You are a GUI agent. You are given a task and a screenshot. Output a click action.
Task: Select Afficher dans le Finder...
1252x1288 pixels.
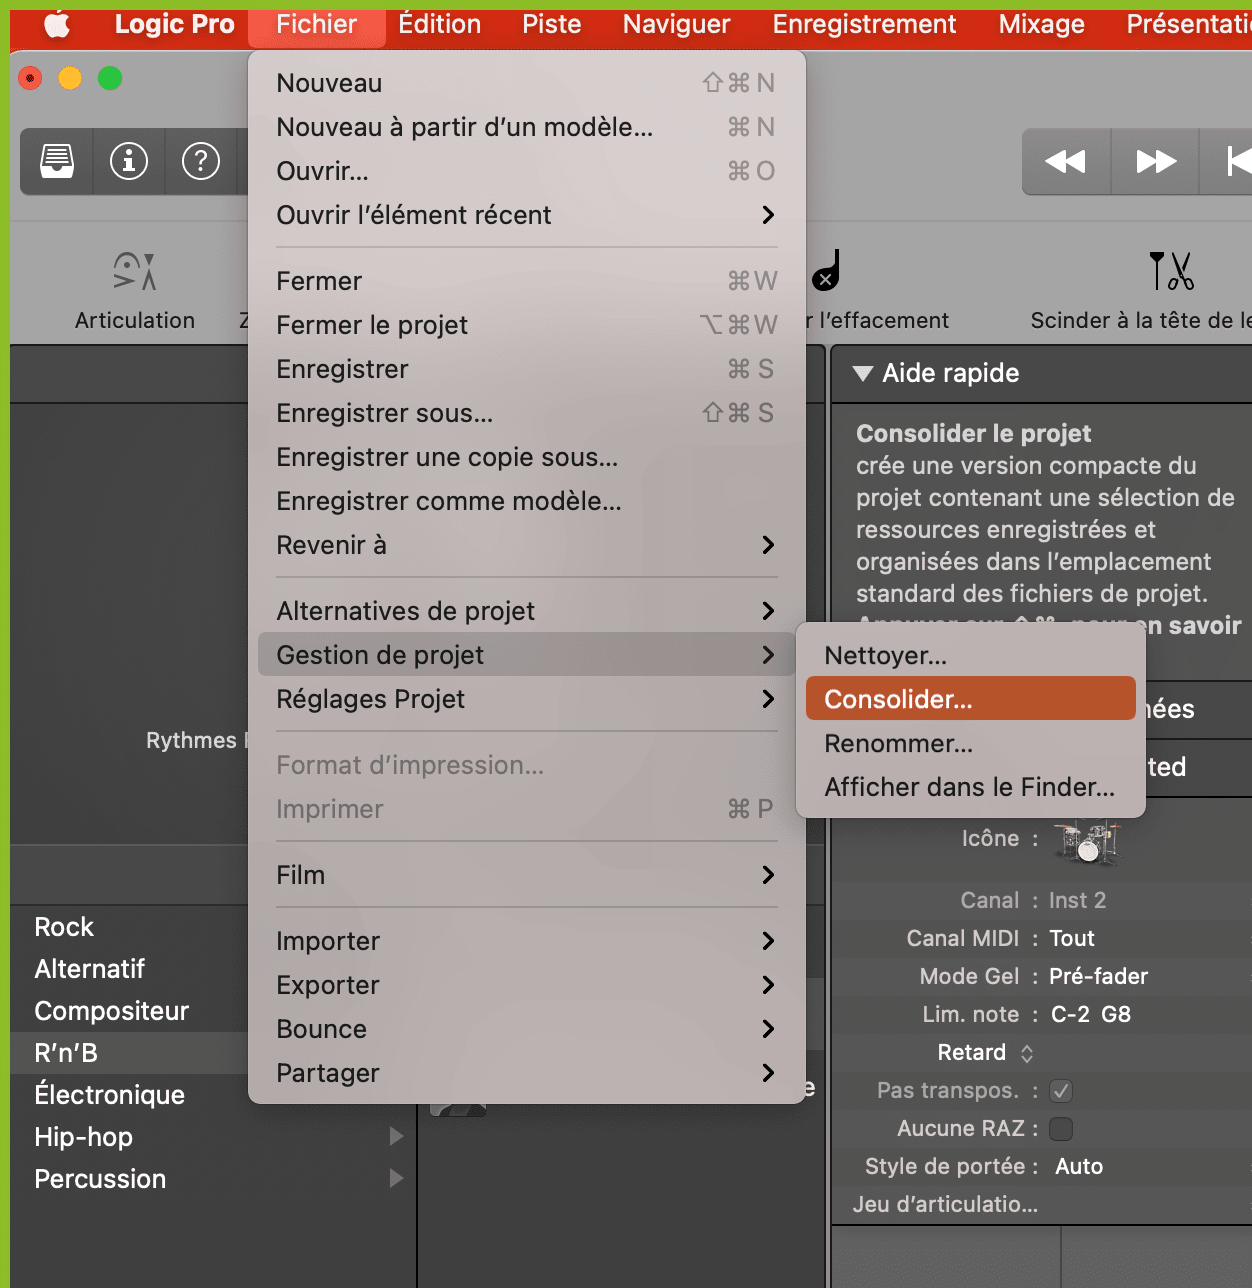[970, 787]
